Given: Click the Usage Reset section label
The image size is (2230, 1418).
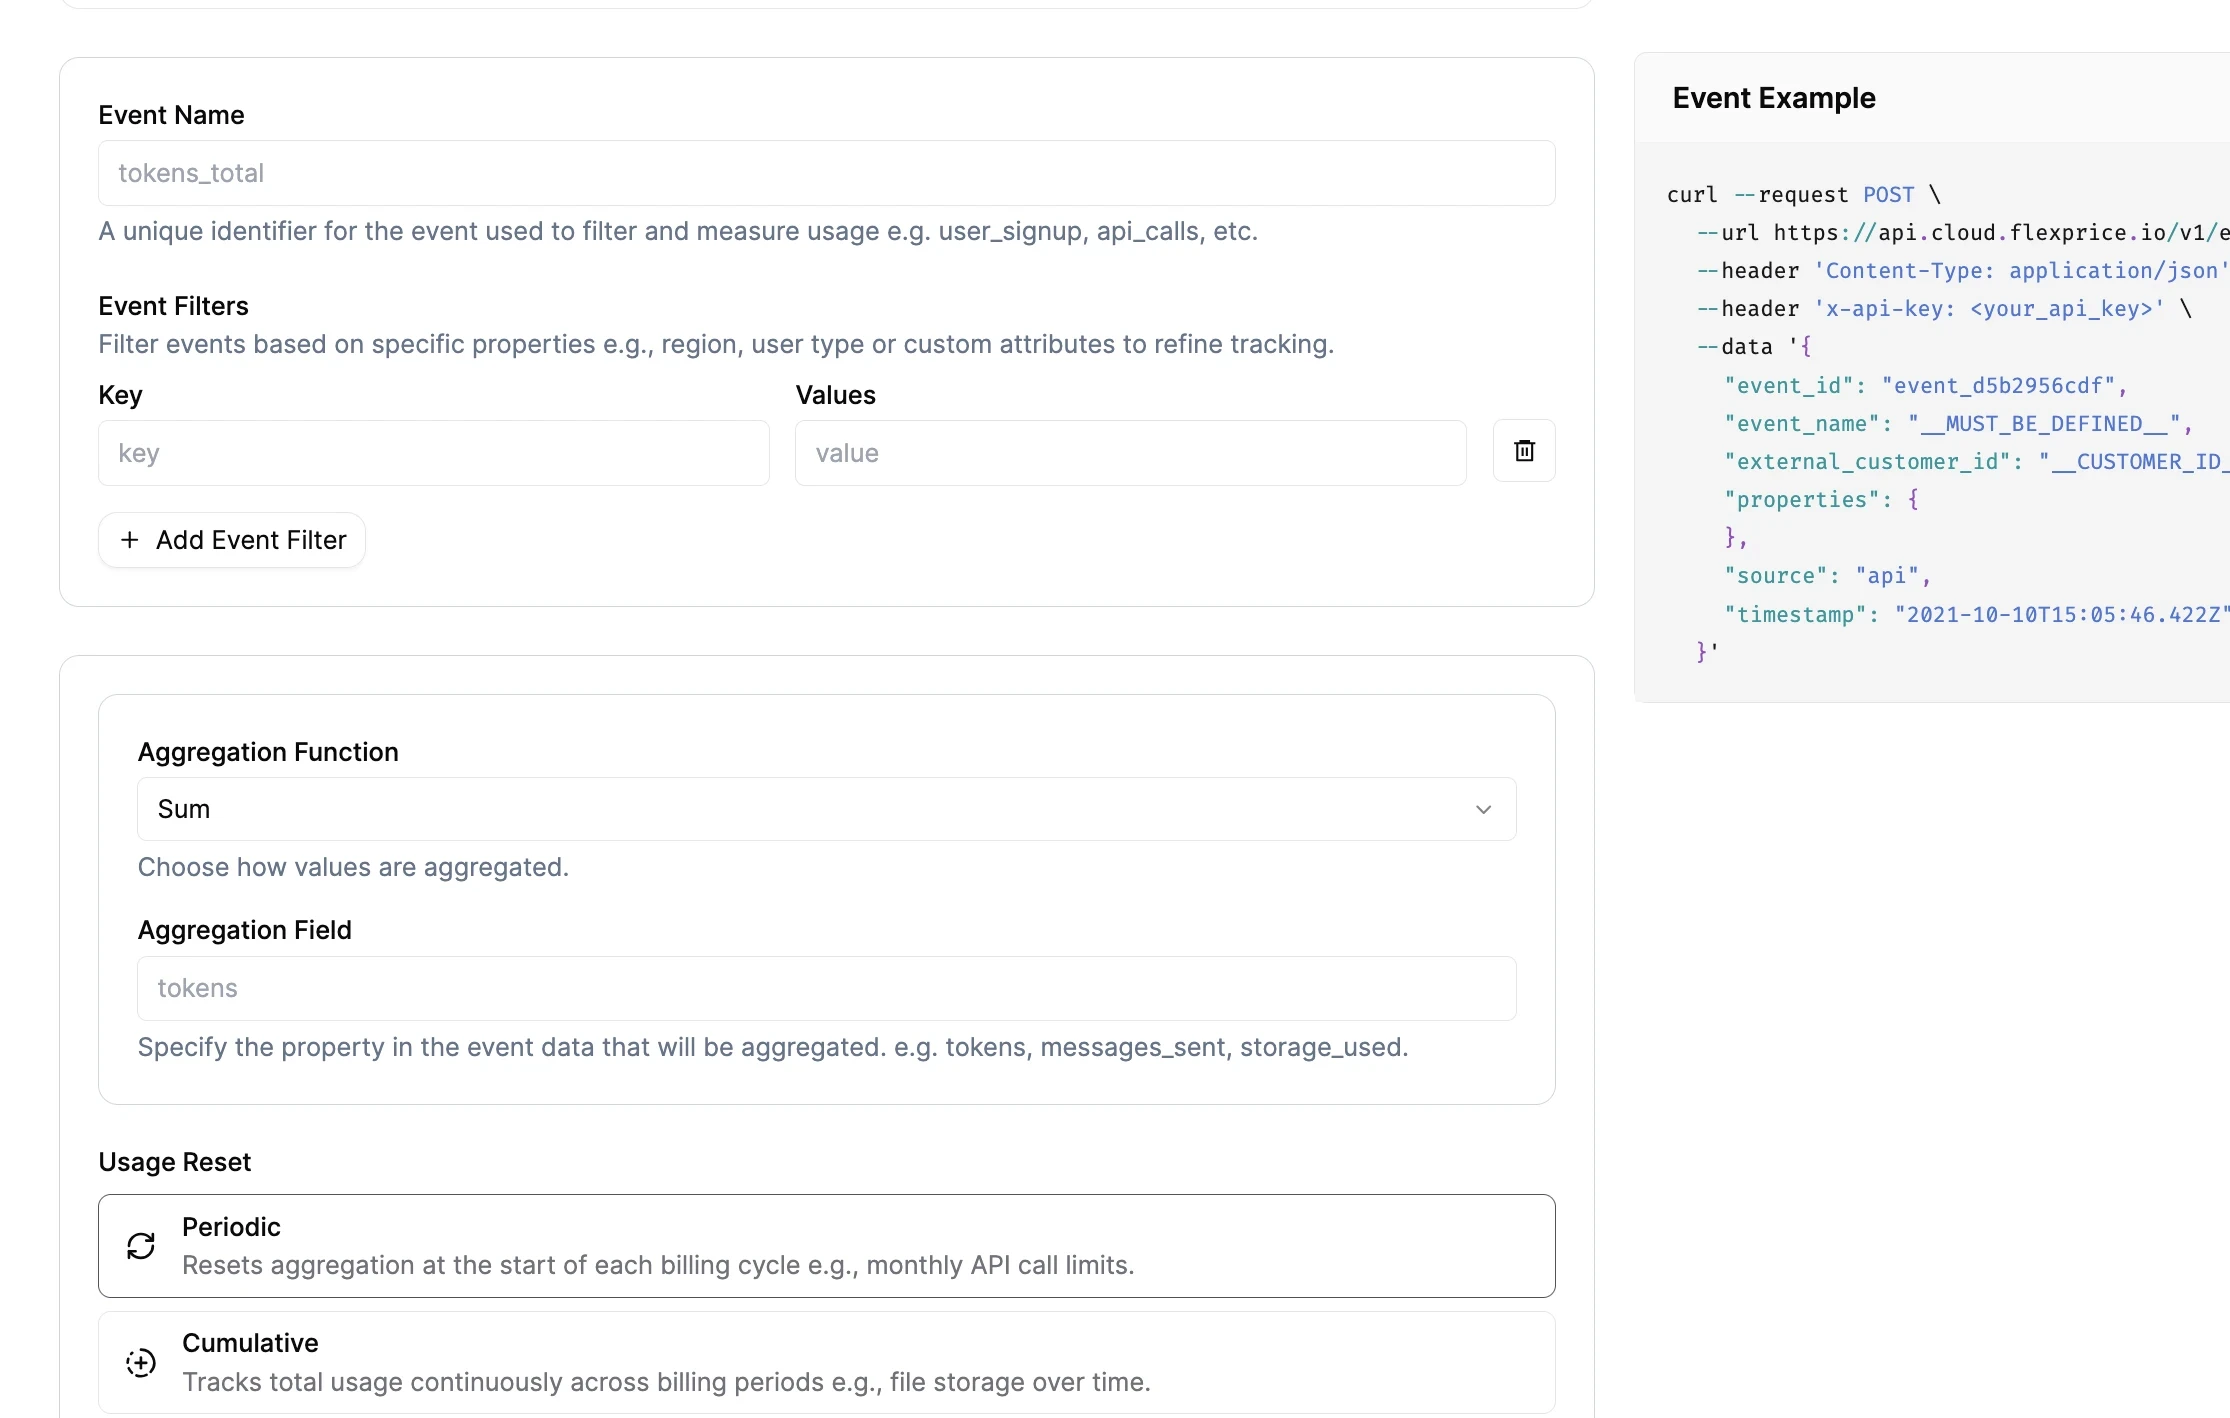Looking at the screenshot, I should (174, 1162).
